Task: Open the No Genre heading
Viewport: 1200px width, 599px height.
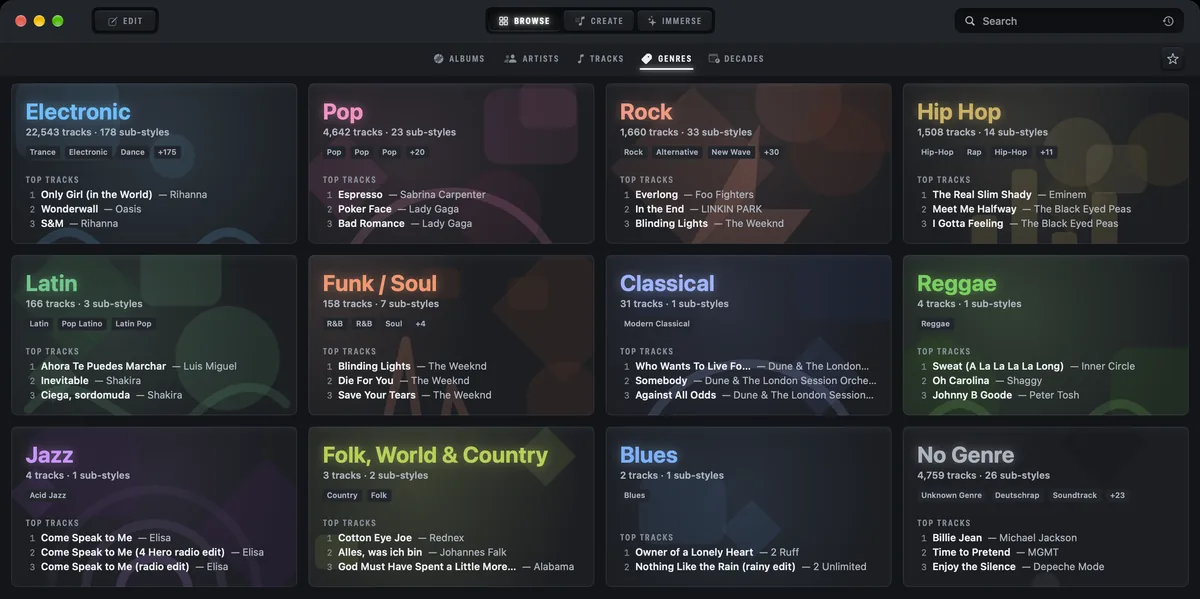Action: (966, 456)
